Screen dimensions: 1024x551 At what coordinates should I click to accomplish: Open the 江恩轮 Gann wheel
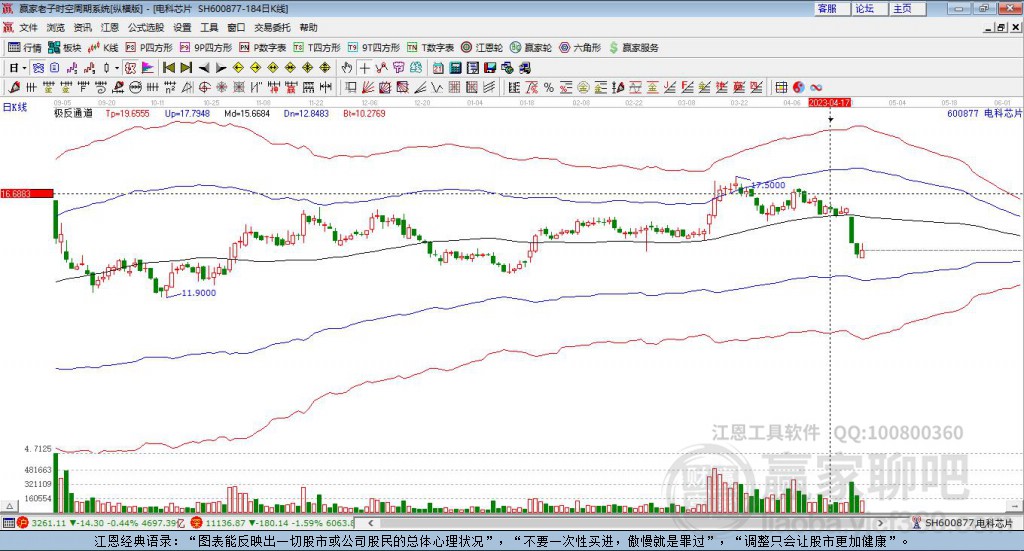[x=482, y=48]
